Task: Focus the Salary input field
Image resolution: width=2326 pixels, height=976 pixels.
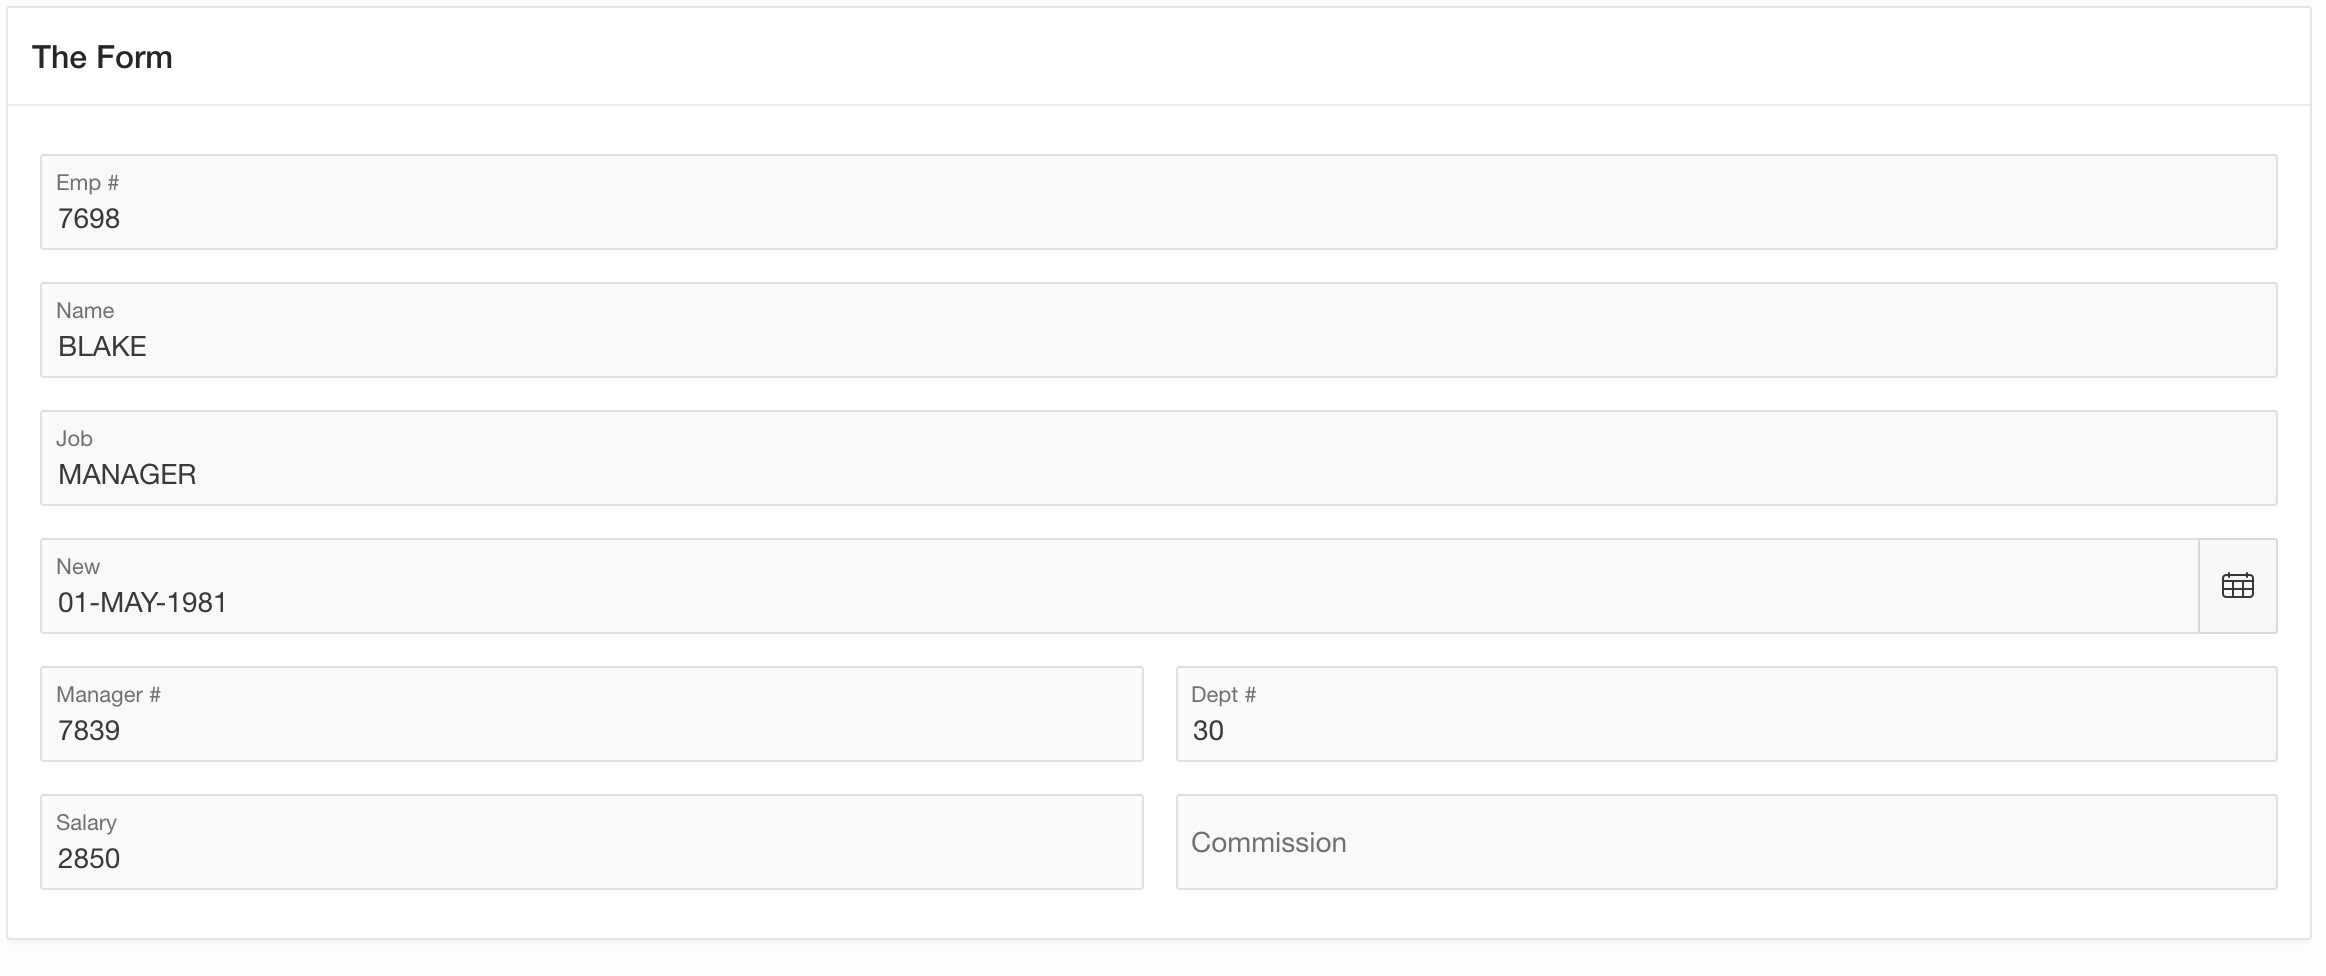Action: [591, 858]
